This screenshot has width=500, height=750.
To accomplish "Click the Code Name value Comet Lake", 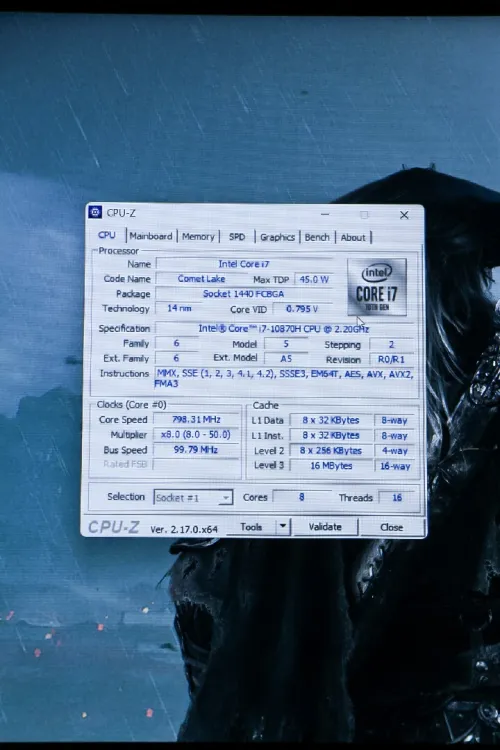I will [201, 279].
